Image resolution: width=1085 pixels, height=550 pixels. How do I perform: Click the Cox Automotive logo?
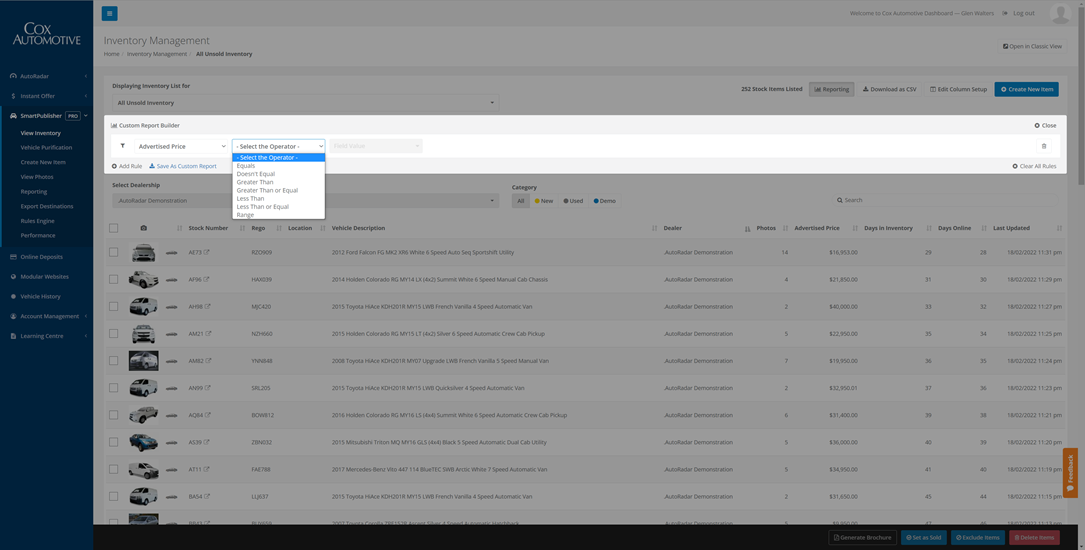(x=46, y=33)
